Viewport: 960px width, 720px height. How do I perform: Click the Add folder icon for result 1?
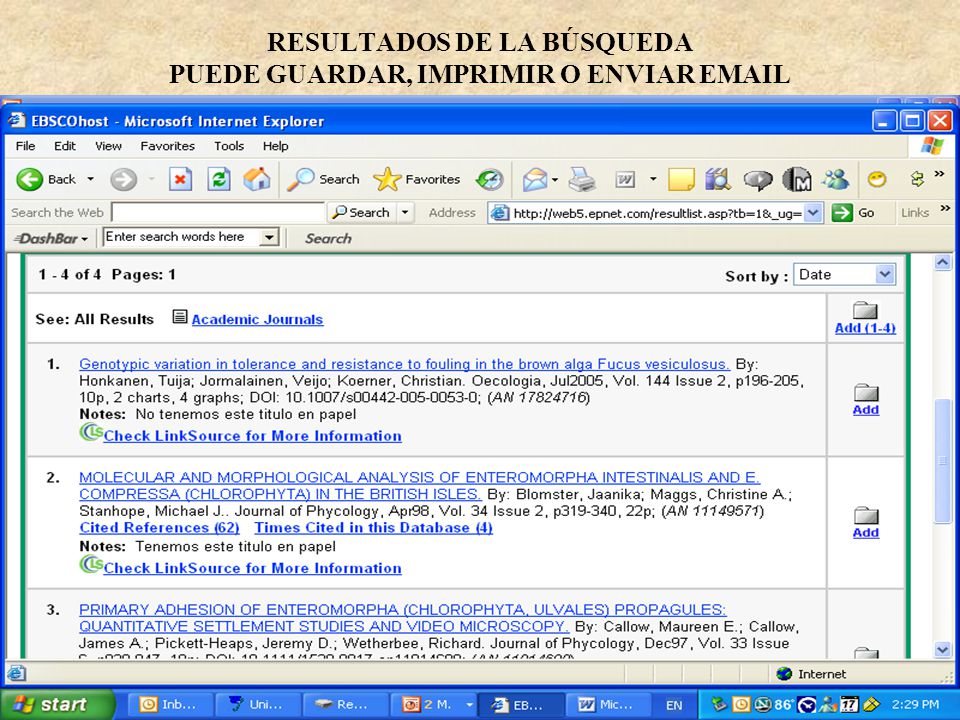pyautogui.click(x=866, y=392)
